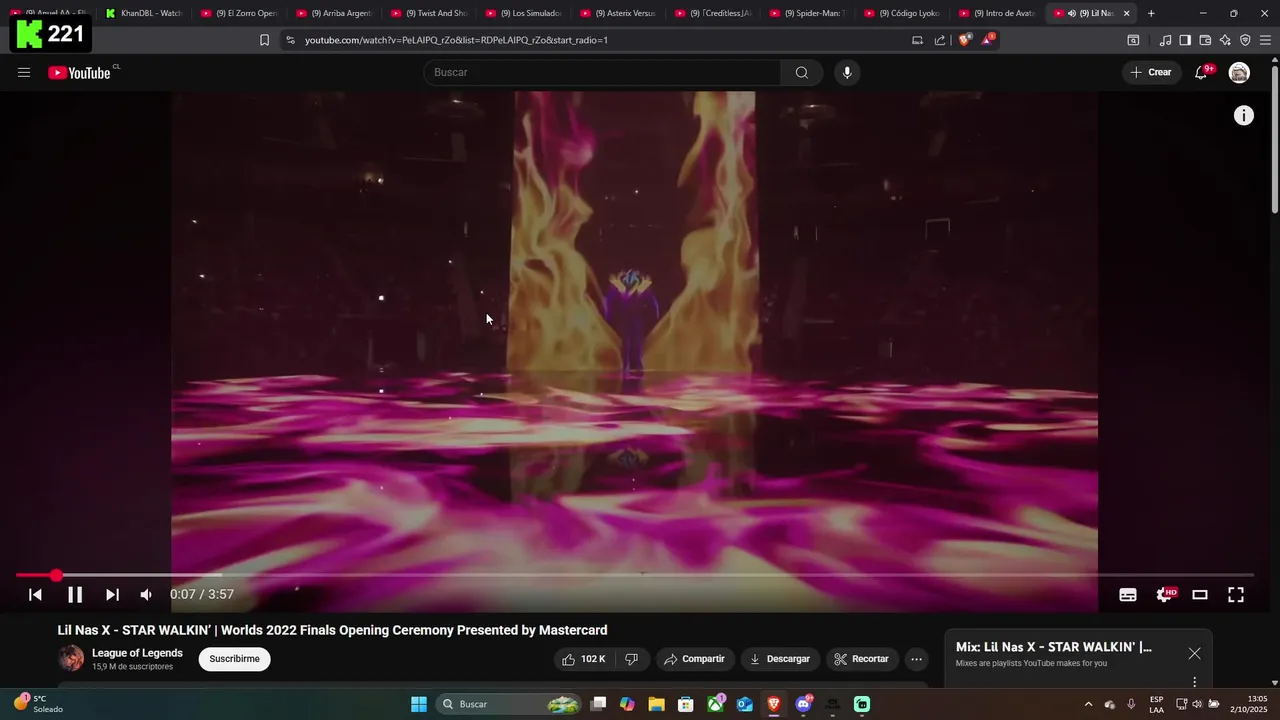1280x720 pixels.
Task: Open League of Legends channel name
Action: click(137, 653)
